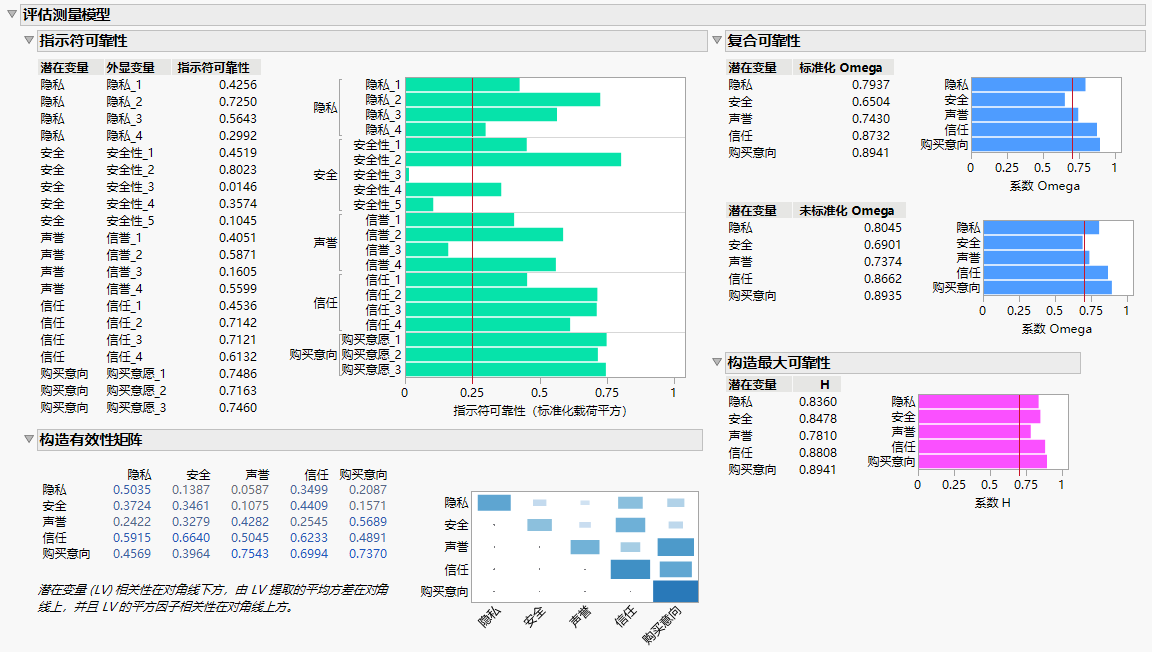Viewport: 1152px width, 652px height.
Task: Click the LV footnote under the matrix
Action: pos(213,598)
